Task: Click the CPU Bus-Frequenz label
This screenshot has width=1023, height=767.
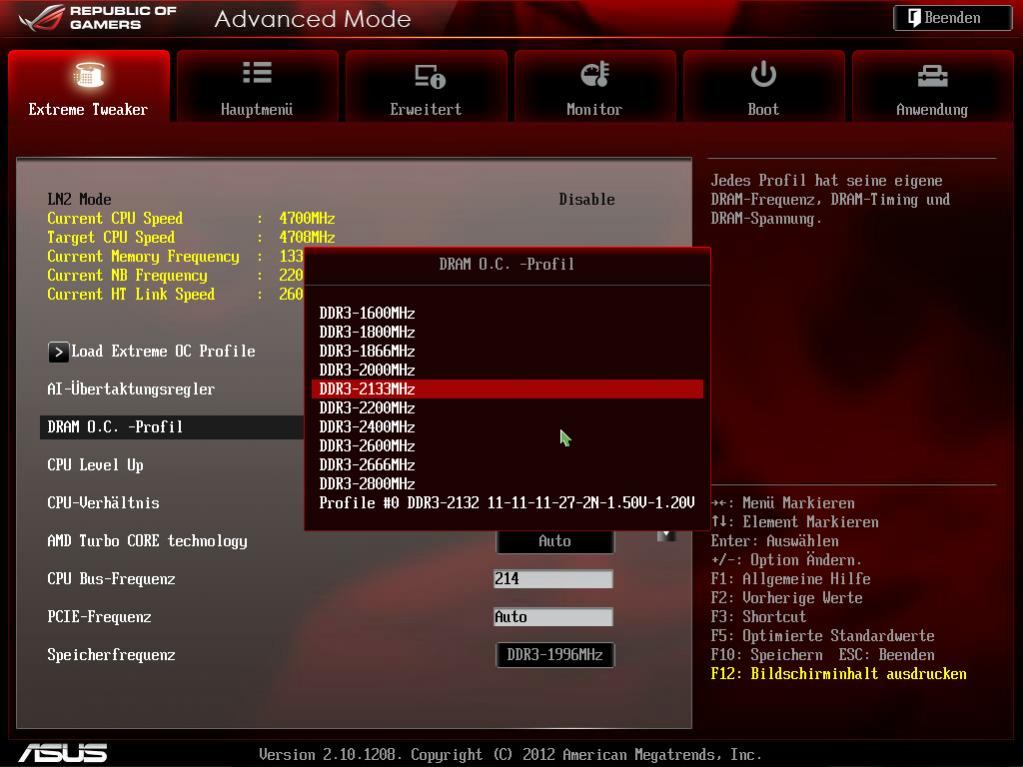Action: tap(111, 579)
